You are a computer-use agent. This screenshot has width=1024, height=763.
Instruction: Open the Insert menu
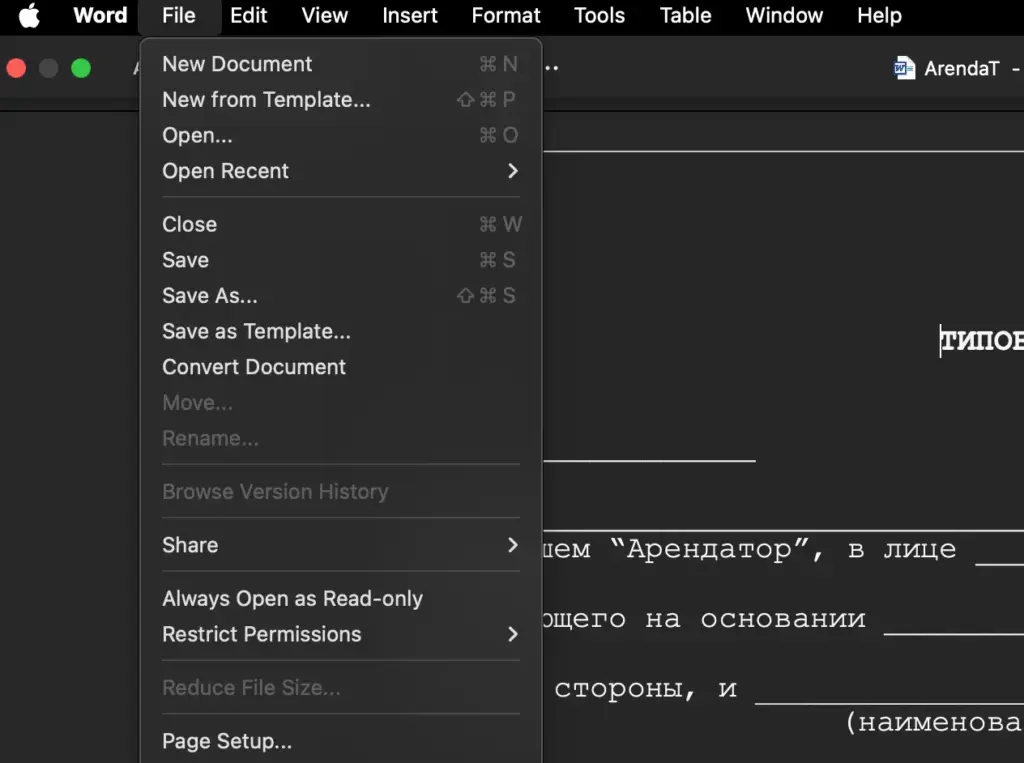409,15
